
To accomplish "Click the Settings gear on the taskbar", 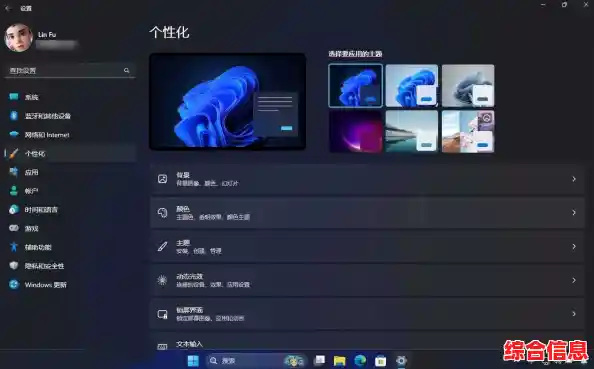I will [401, 361].
